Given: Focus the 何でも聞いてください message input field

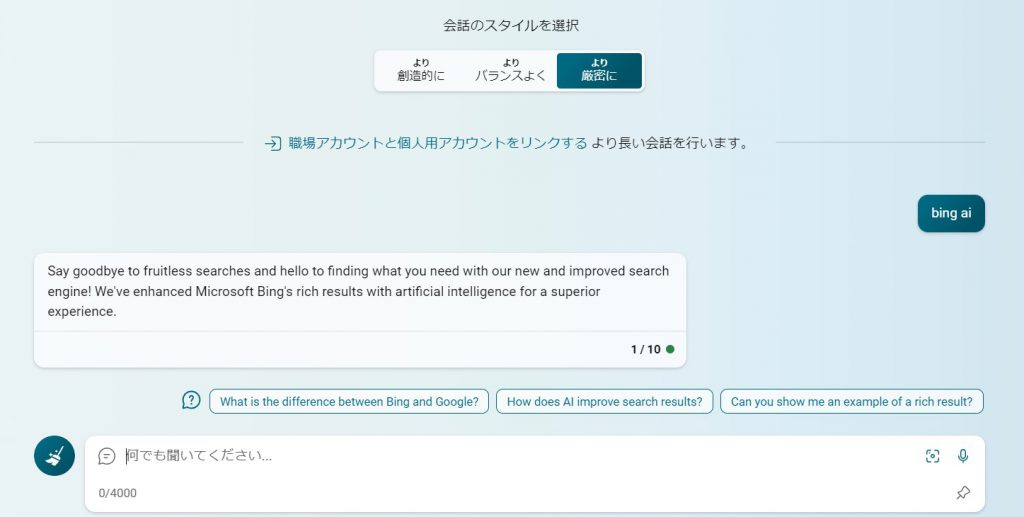Looking at the screenshot, I should (500, 456).
